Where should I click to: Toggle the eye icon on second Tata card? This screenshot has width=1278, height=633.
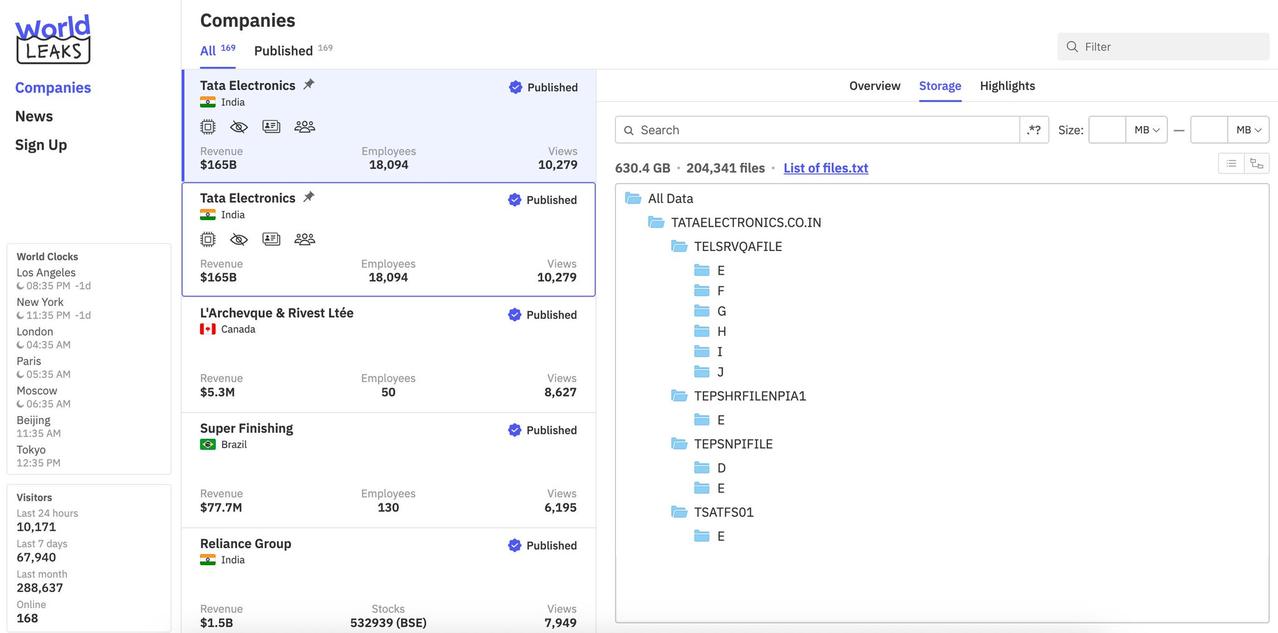pos(239,239)
